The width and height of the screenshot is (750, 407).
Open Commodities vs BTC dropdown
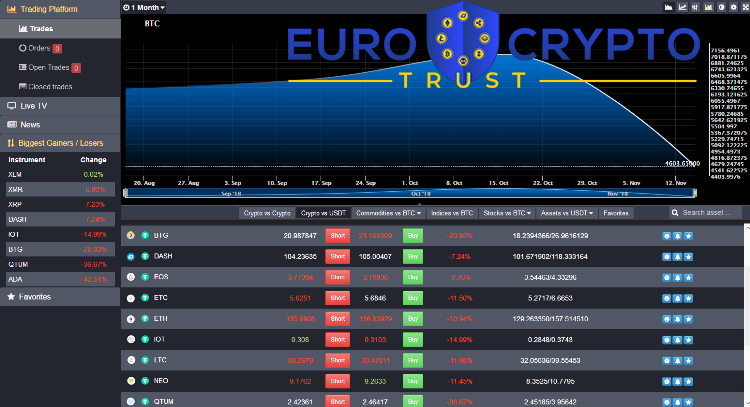(x=388, y=213)
